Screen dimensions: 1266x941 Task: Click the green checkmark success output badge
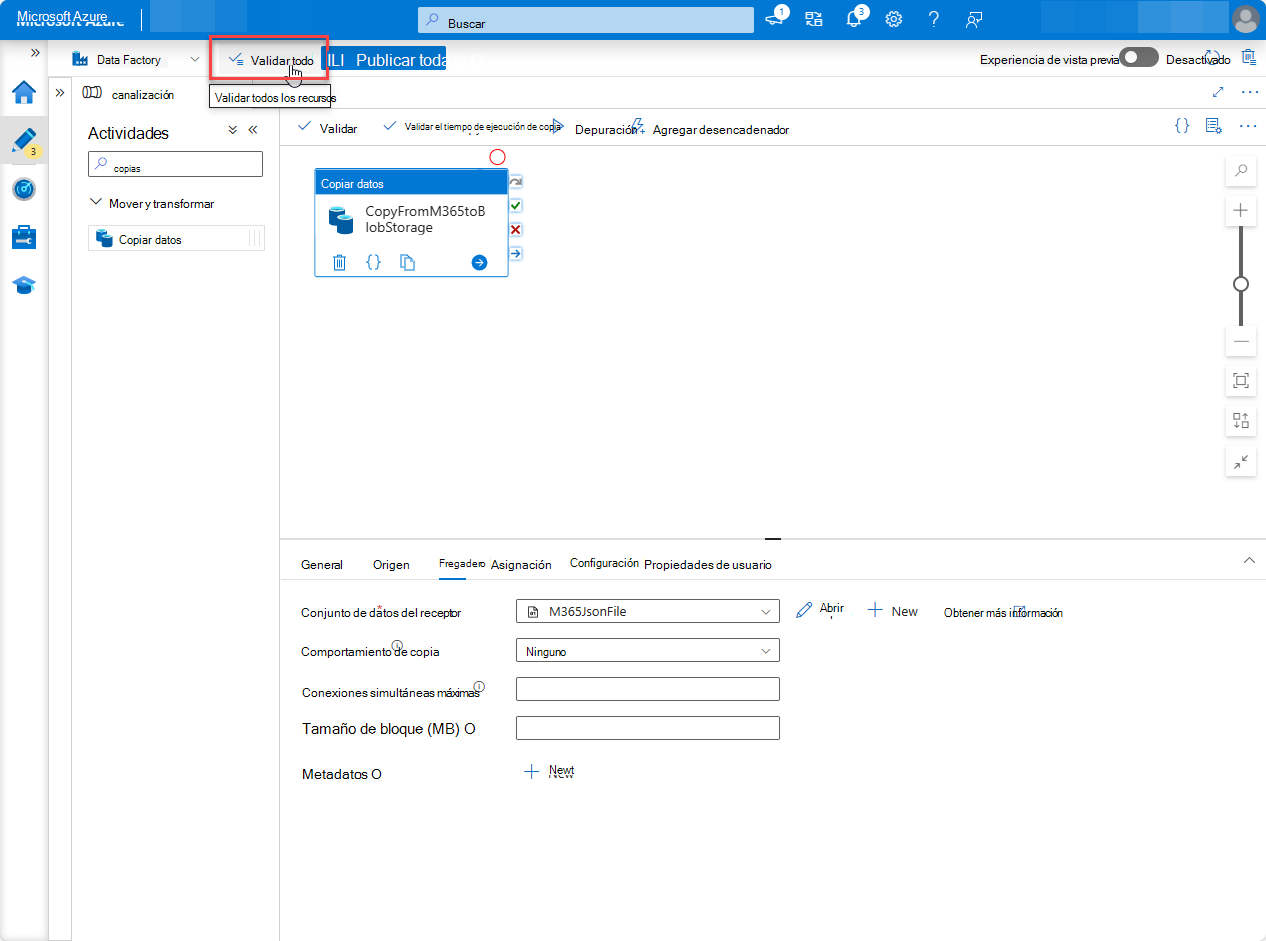tap(515, 205)
